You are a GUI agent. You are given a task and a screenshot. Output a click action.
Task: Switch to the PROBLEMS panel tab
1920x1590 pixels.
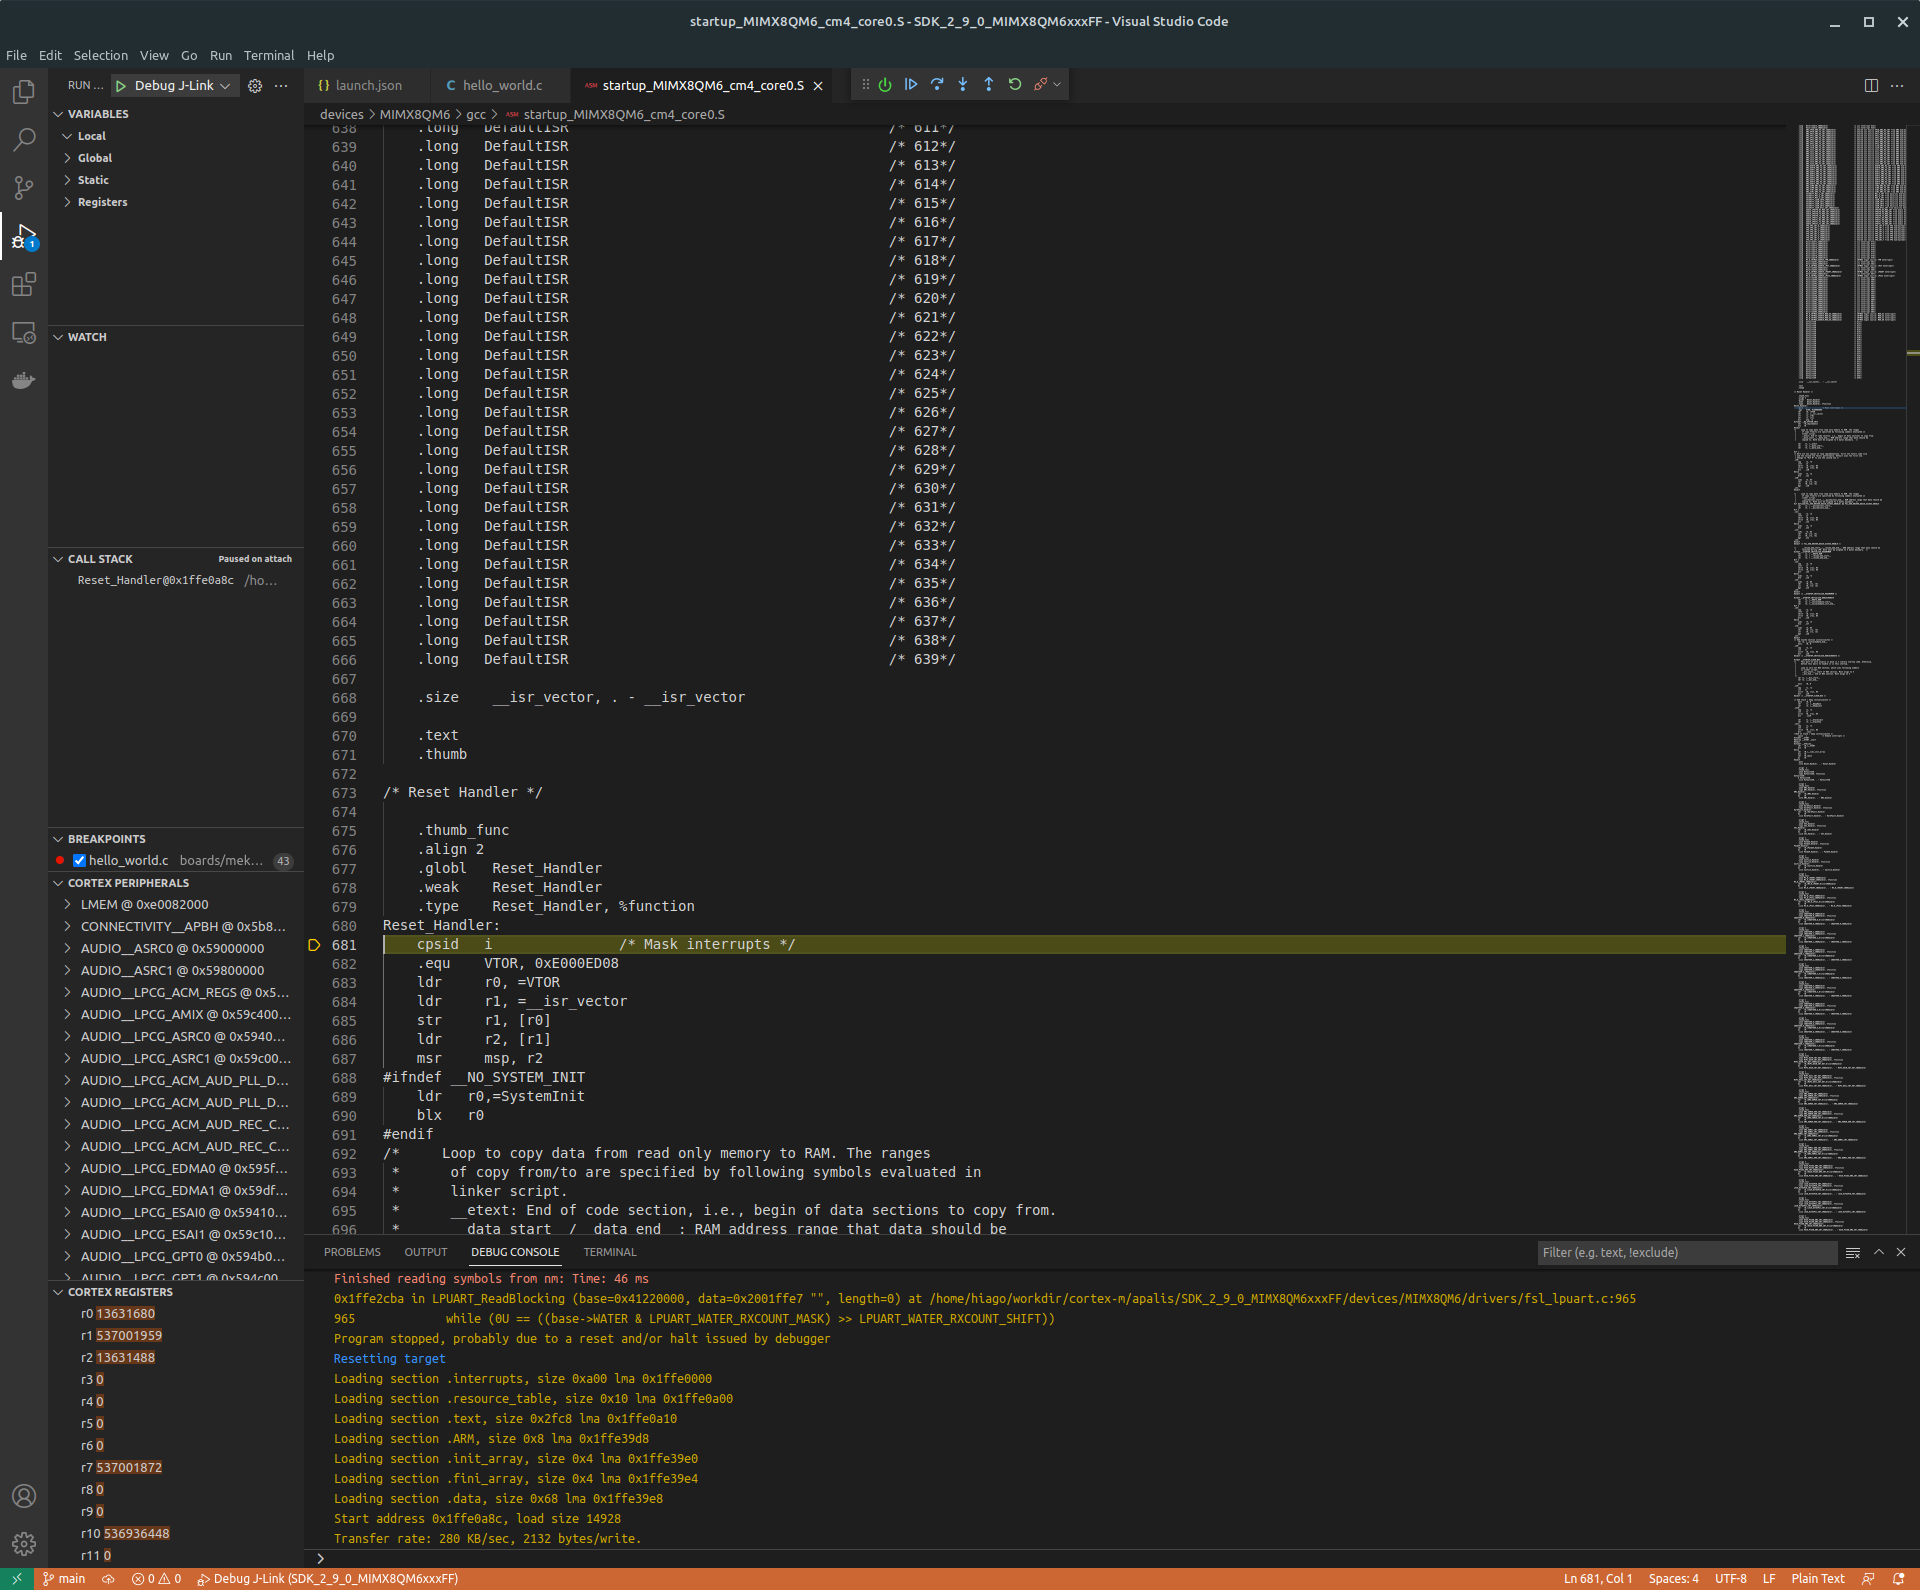tap(352, 1253)
